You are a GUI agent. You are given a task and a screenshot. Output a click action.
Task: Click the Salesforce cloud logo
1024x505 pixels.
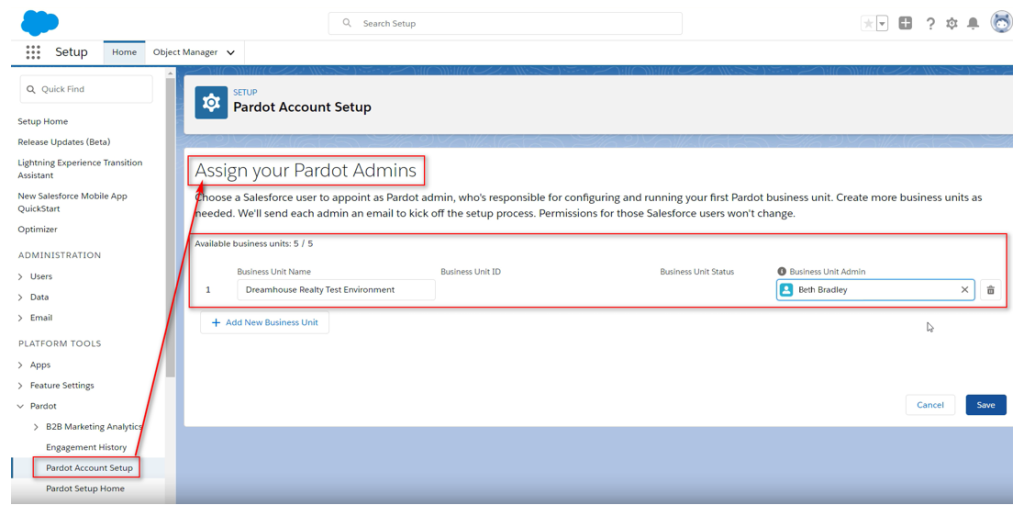pos(40,23)
